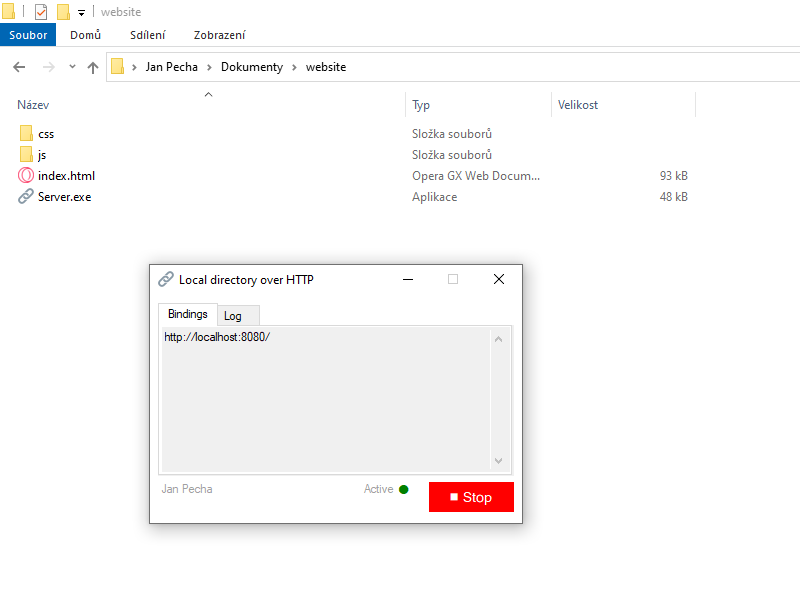Screen dimensions: 800x600
Task: Click the properties checkmark icon in title bar
Action: pos(41,12)
